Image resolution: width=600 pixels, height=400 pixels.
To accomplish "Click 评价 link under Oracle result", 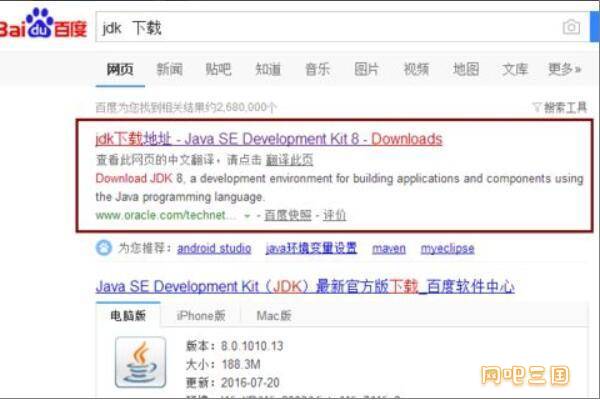I will (334, 215).
